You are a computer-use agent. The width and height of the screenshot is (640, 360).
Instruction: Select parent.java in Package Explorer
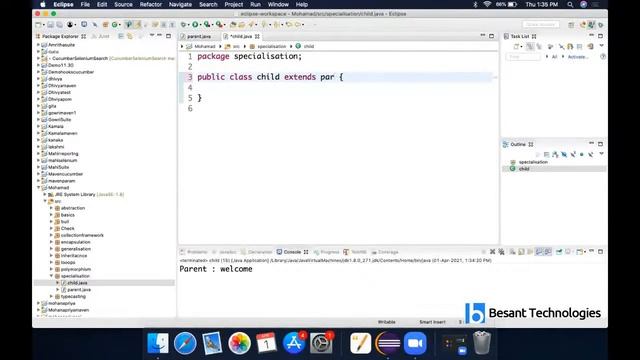click(79, 290)
